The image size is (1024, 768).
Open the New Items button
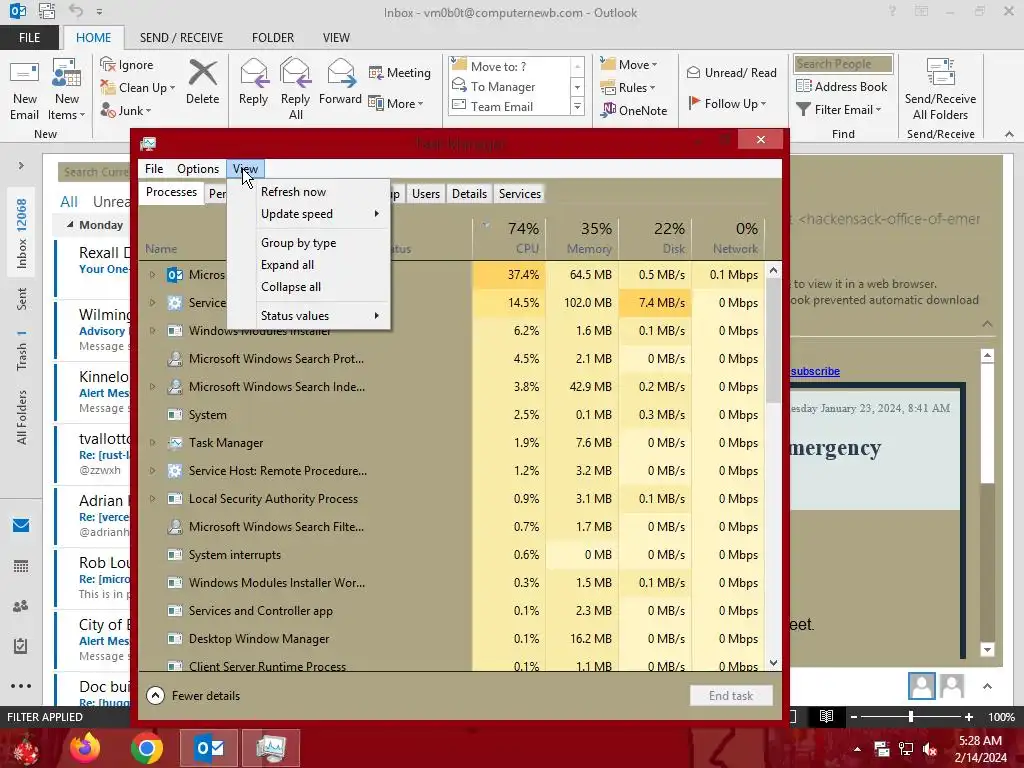[67, 90]
